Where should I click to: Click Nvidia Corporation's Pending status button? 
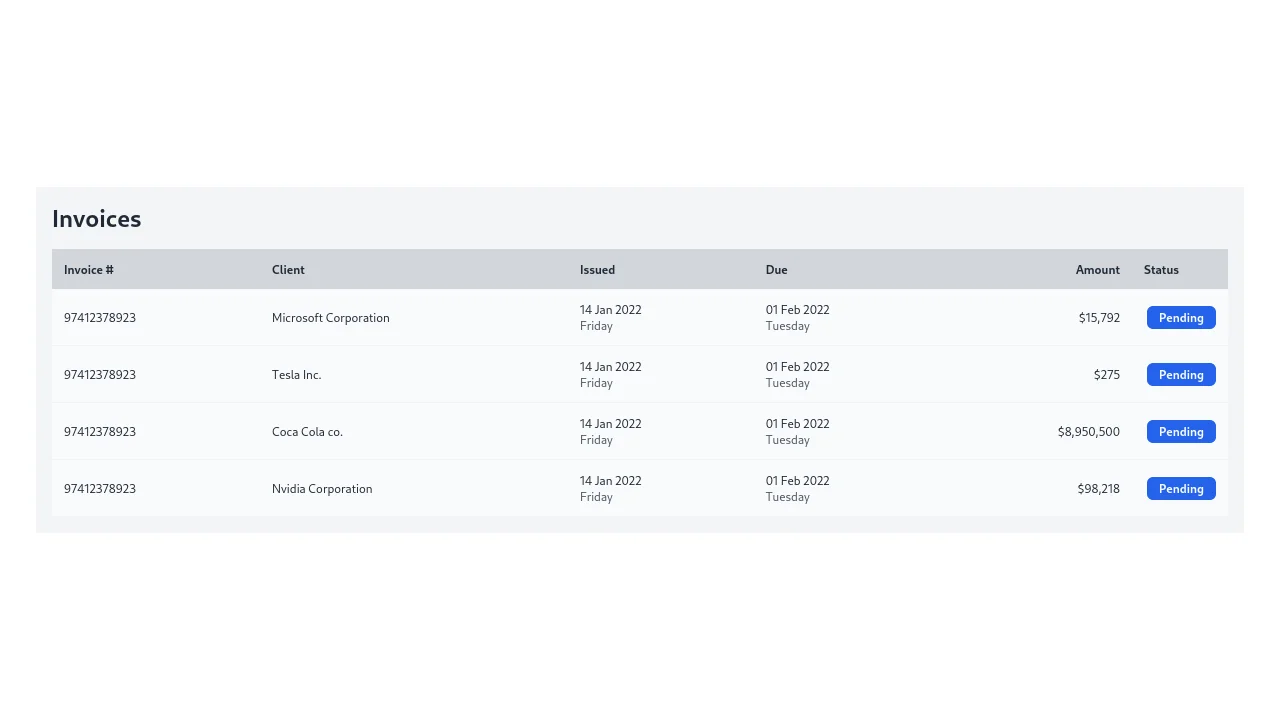tap(1181, 489)
